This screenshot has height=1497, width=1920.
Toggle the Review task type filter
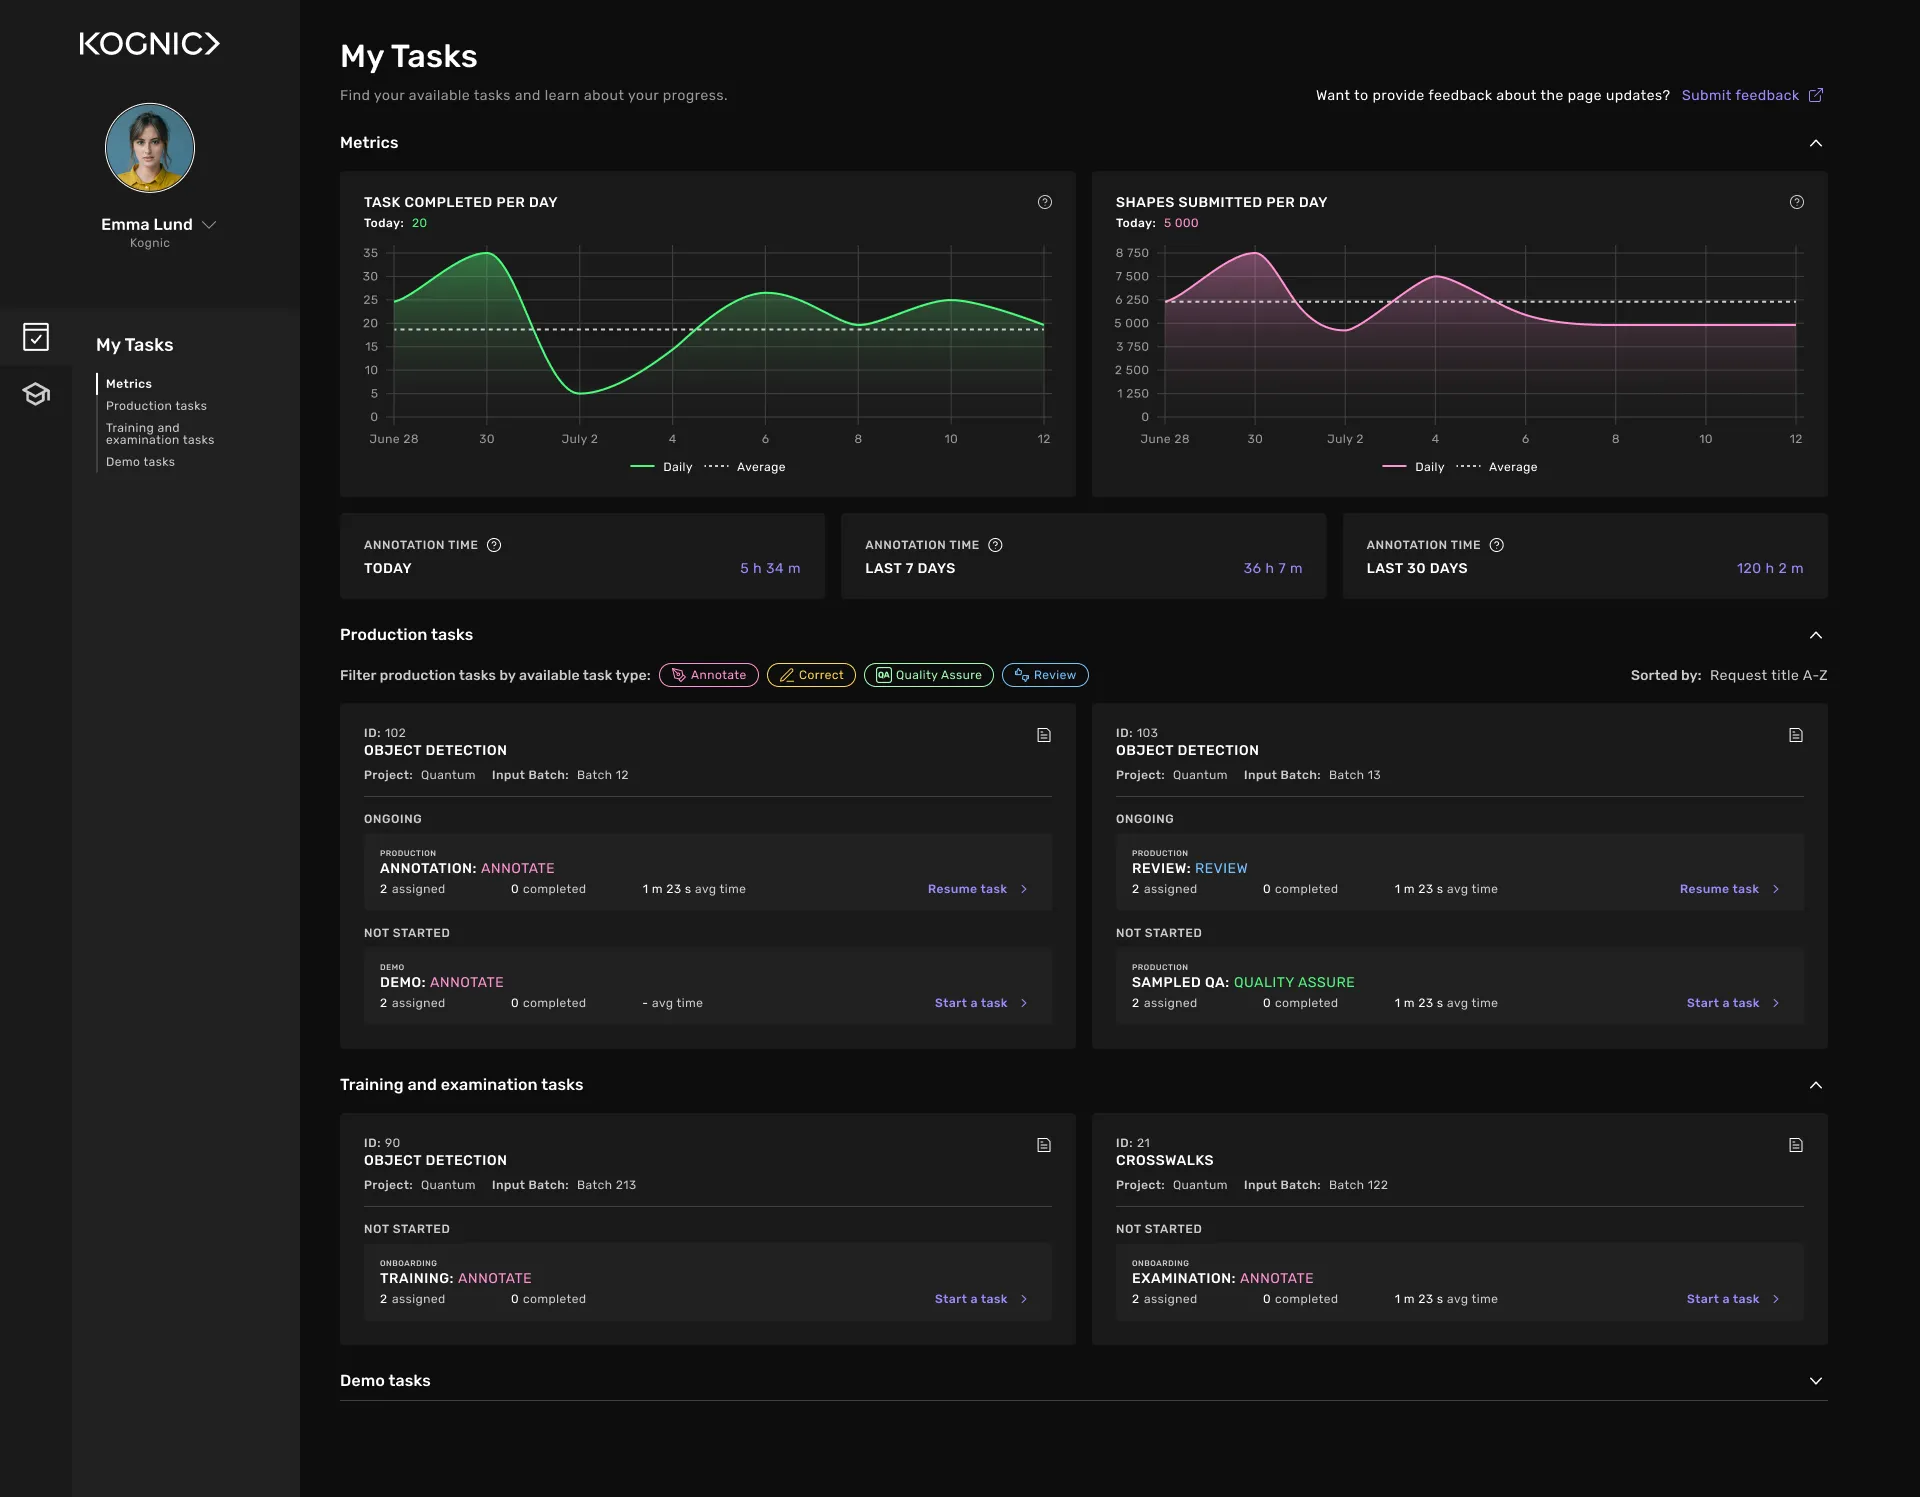pos(1045,675)
